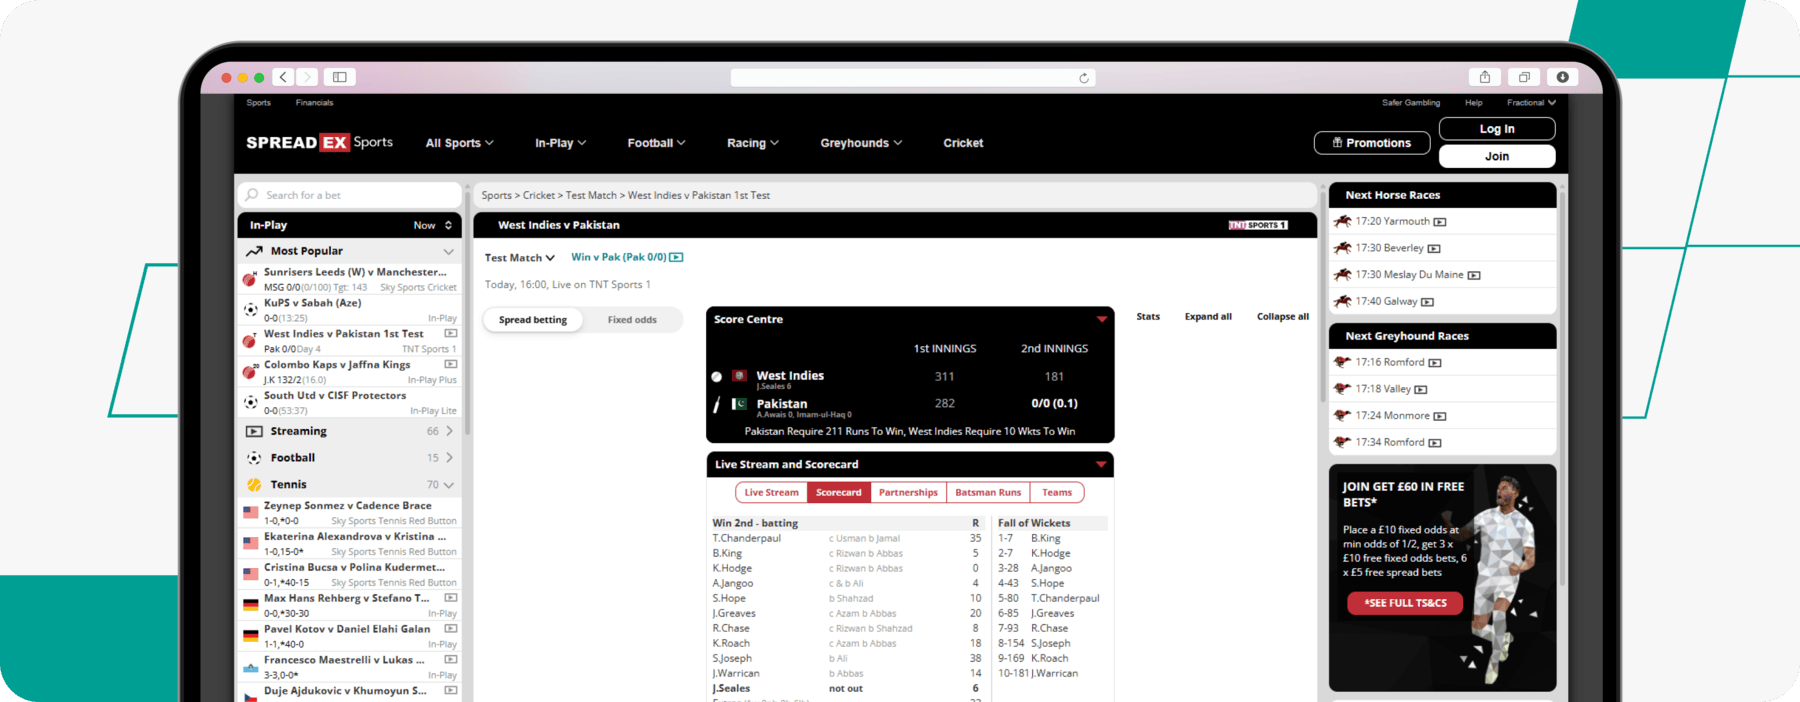Viewport: 1800px width, 702px height.
Task: Collapse Live Stream and Scorecard panel
Action: point(1101,465)
